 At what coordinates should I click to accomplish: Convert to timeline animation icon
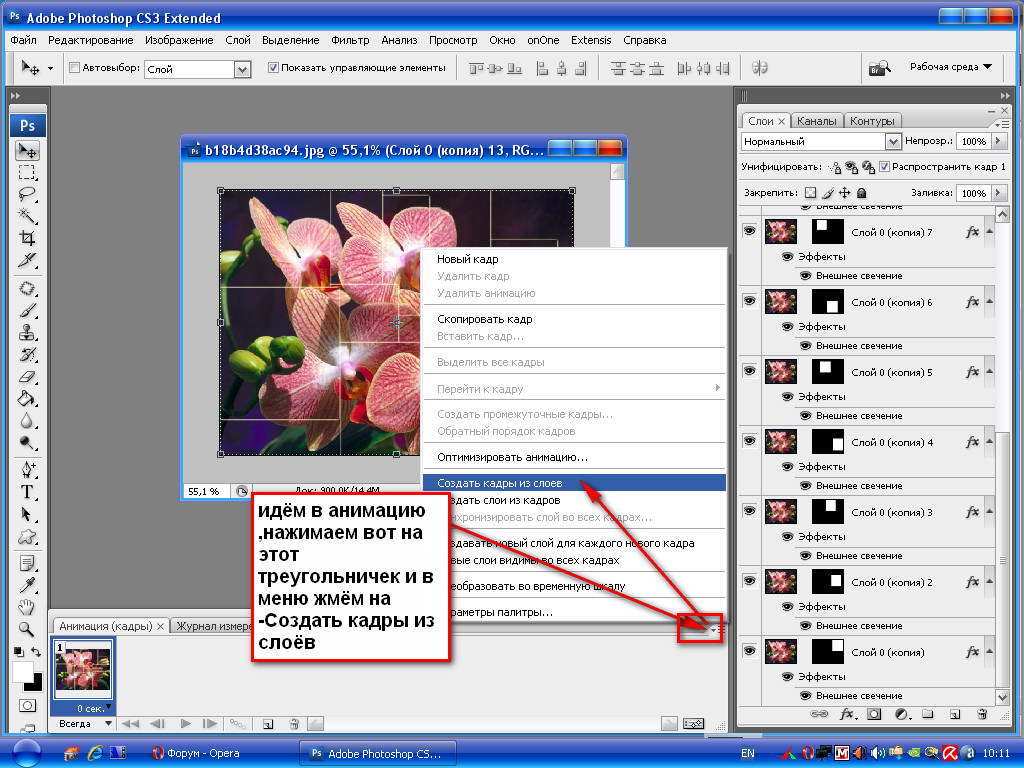click(693, 724)
